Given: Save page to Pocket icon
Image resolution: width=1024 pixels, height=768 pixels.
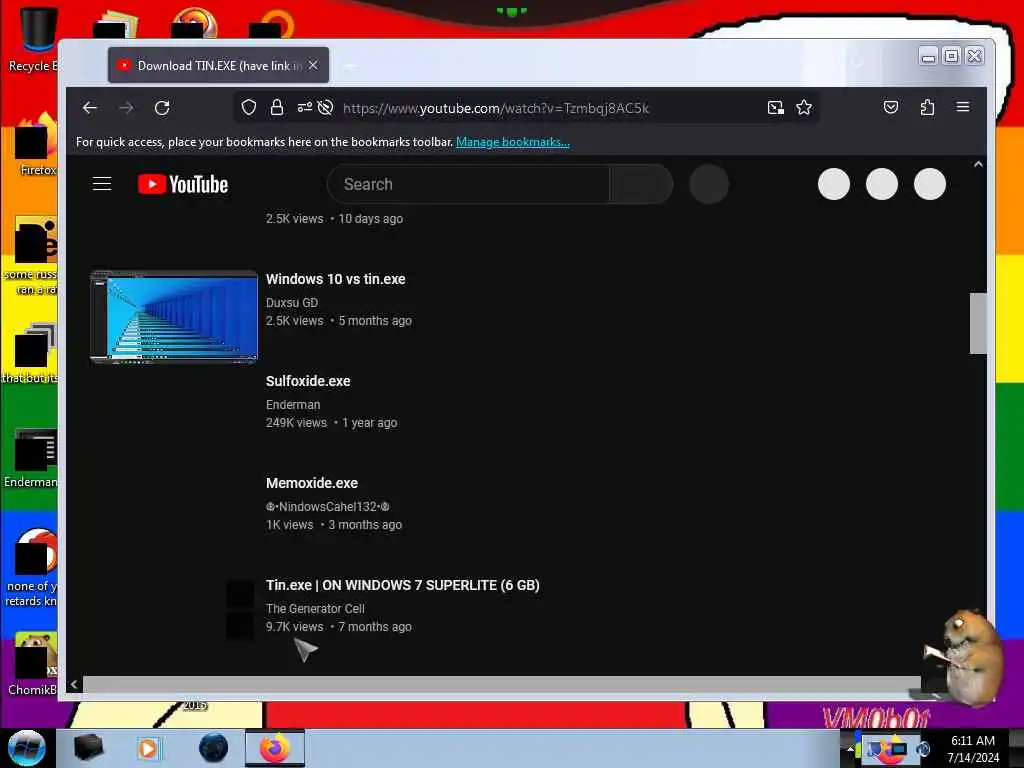Looking at the screenshot, I should 891,107.
